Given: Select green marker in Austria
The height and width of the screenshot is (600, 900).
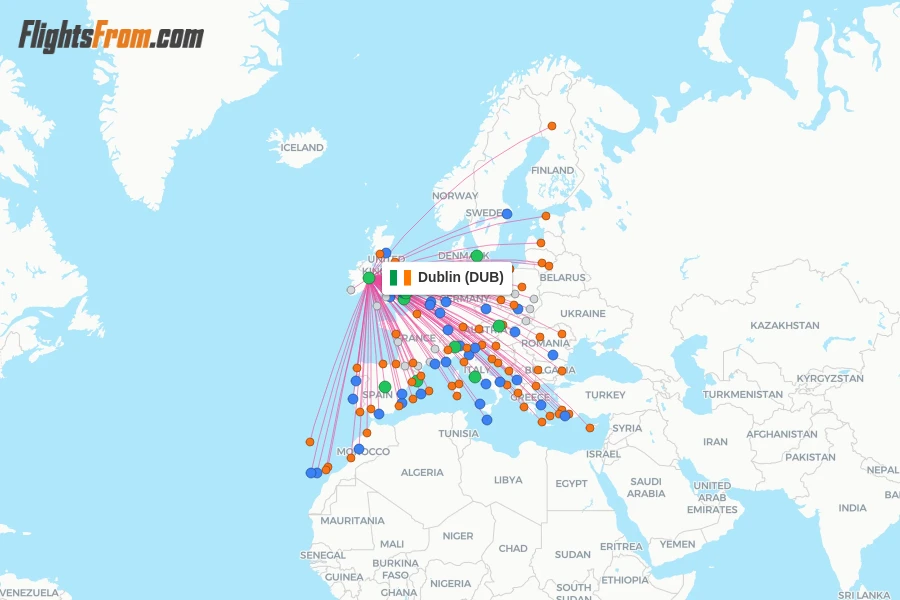Looking at the screenshot, I should [499, 326].
